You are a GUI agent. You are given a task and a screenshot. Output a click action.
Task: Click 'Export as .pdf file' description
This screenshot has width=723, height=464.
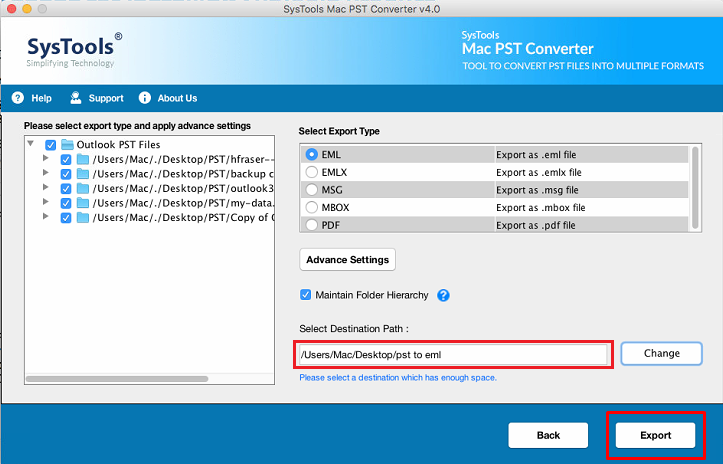click(x=536, y=225)
